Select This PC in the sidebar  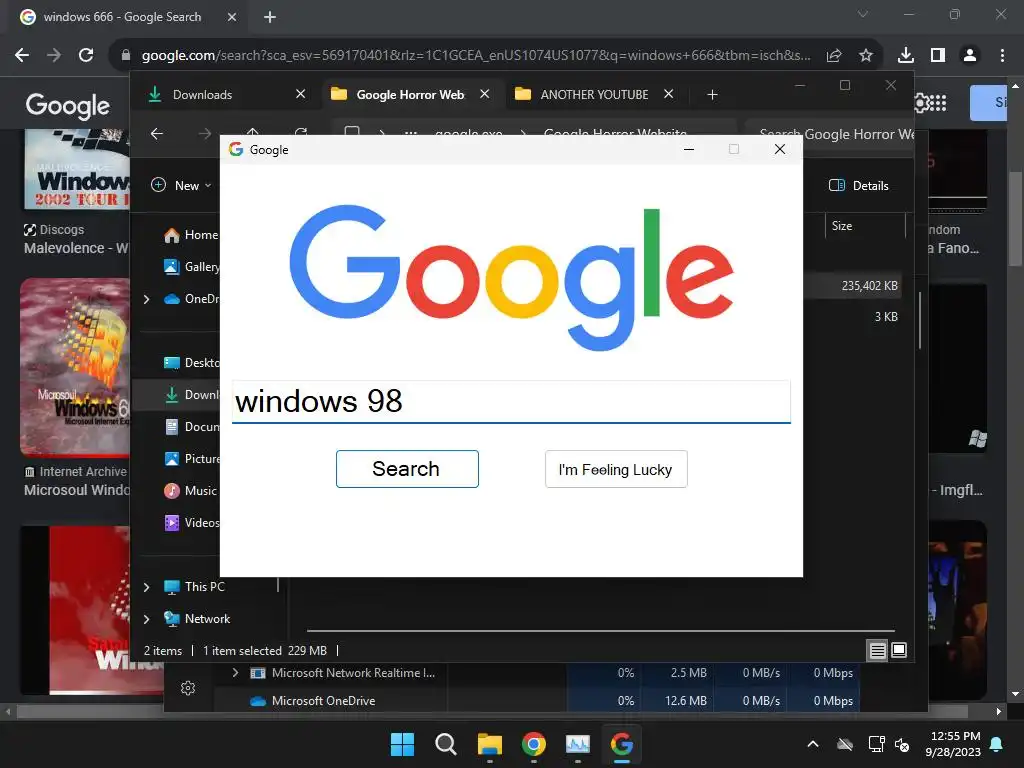(195, 586)
